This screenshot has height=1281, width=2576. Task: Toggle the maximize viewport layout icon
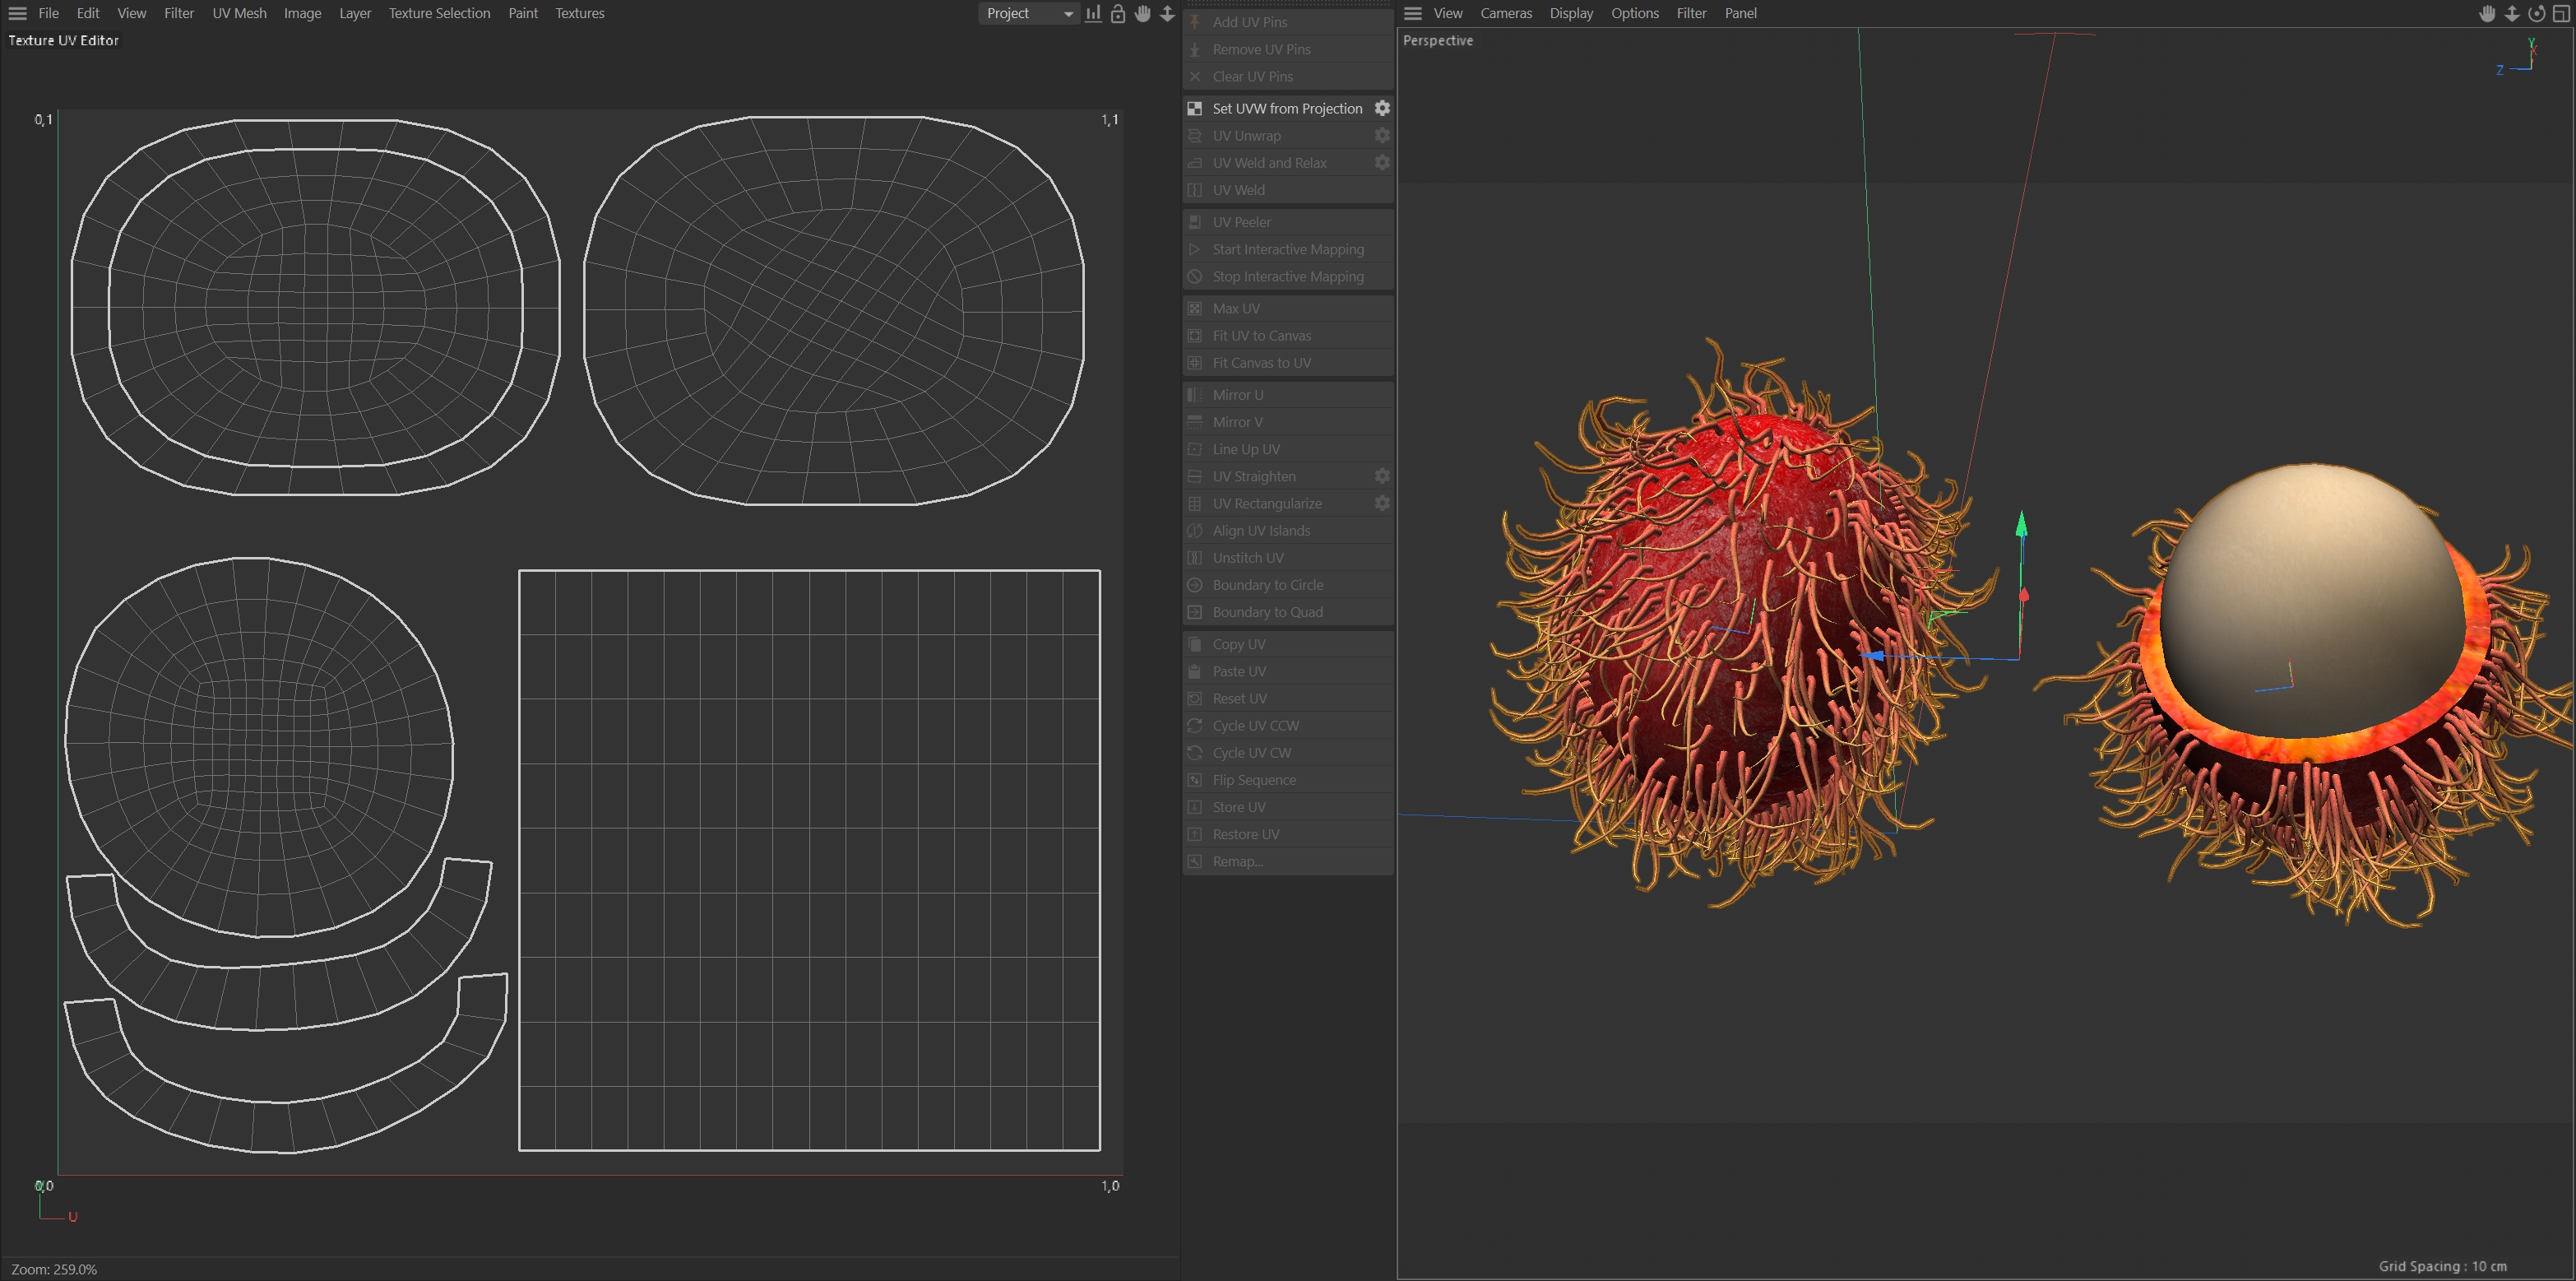point(2561,13)
